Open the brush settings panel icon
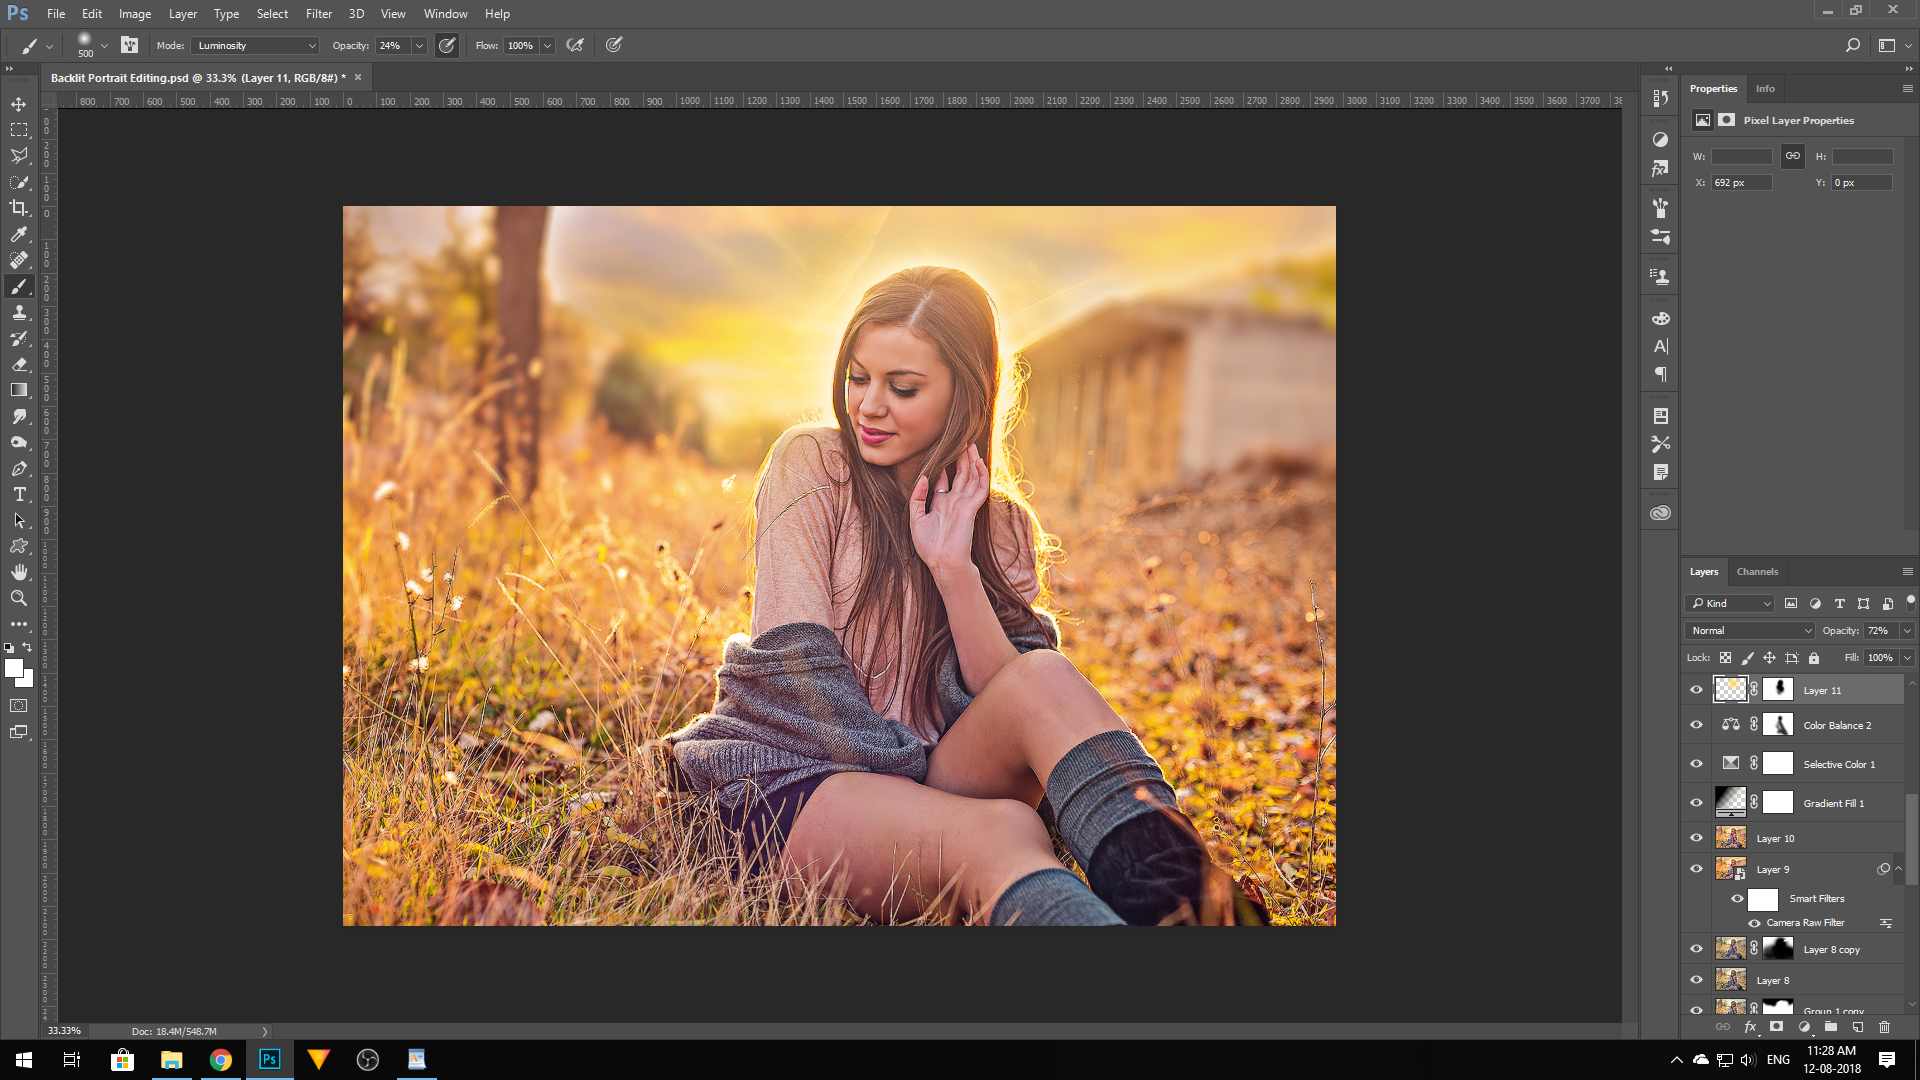Screen dimensions: 1920x1080 pos(129,45)
